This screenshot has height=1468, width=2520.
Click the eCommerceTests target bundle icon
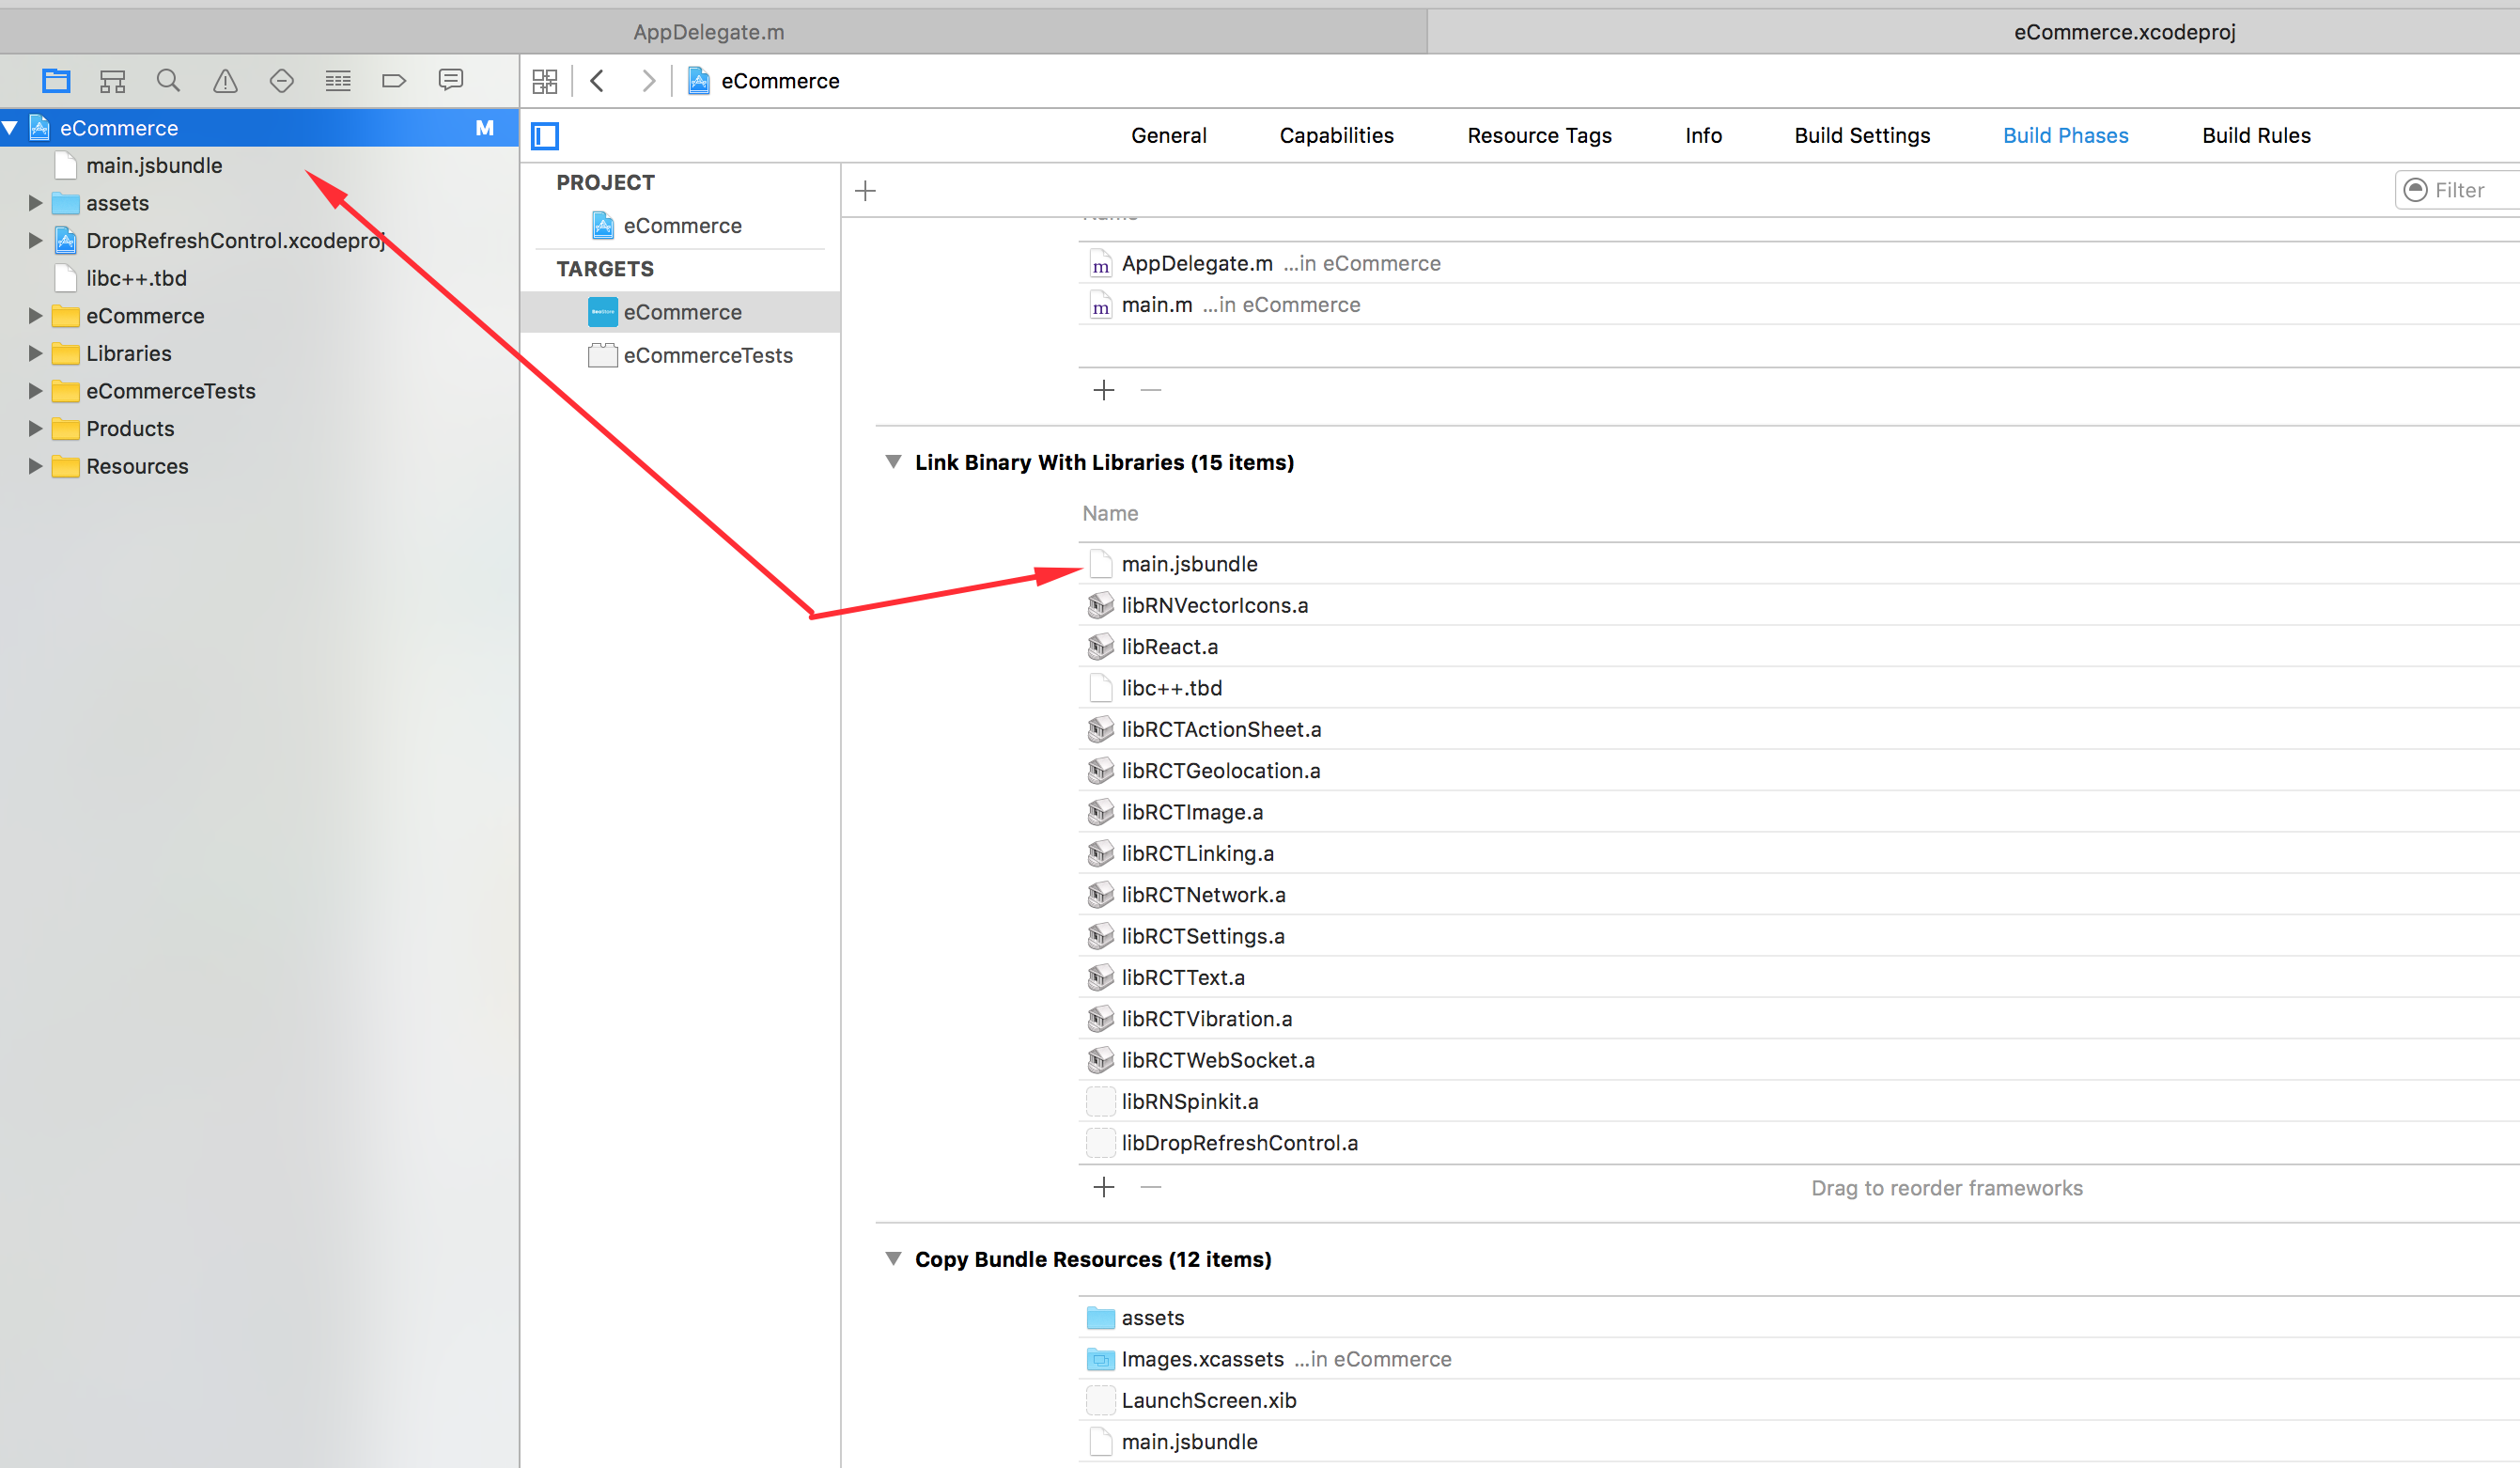tap(602, 355)
